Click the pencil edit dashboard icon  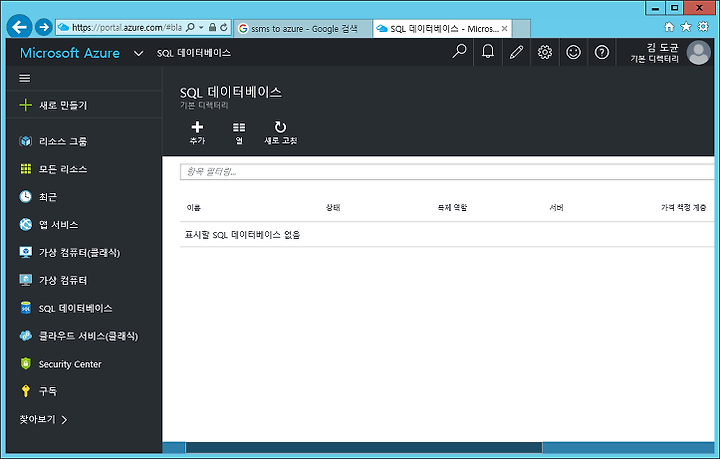(516, 51)
